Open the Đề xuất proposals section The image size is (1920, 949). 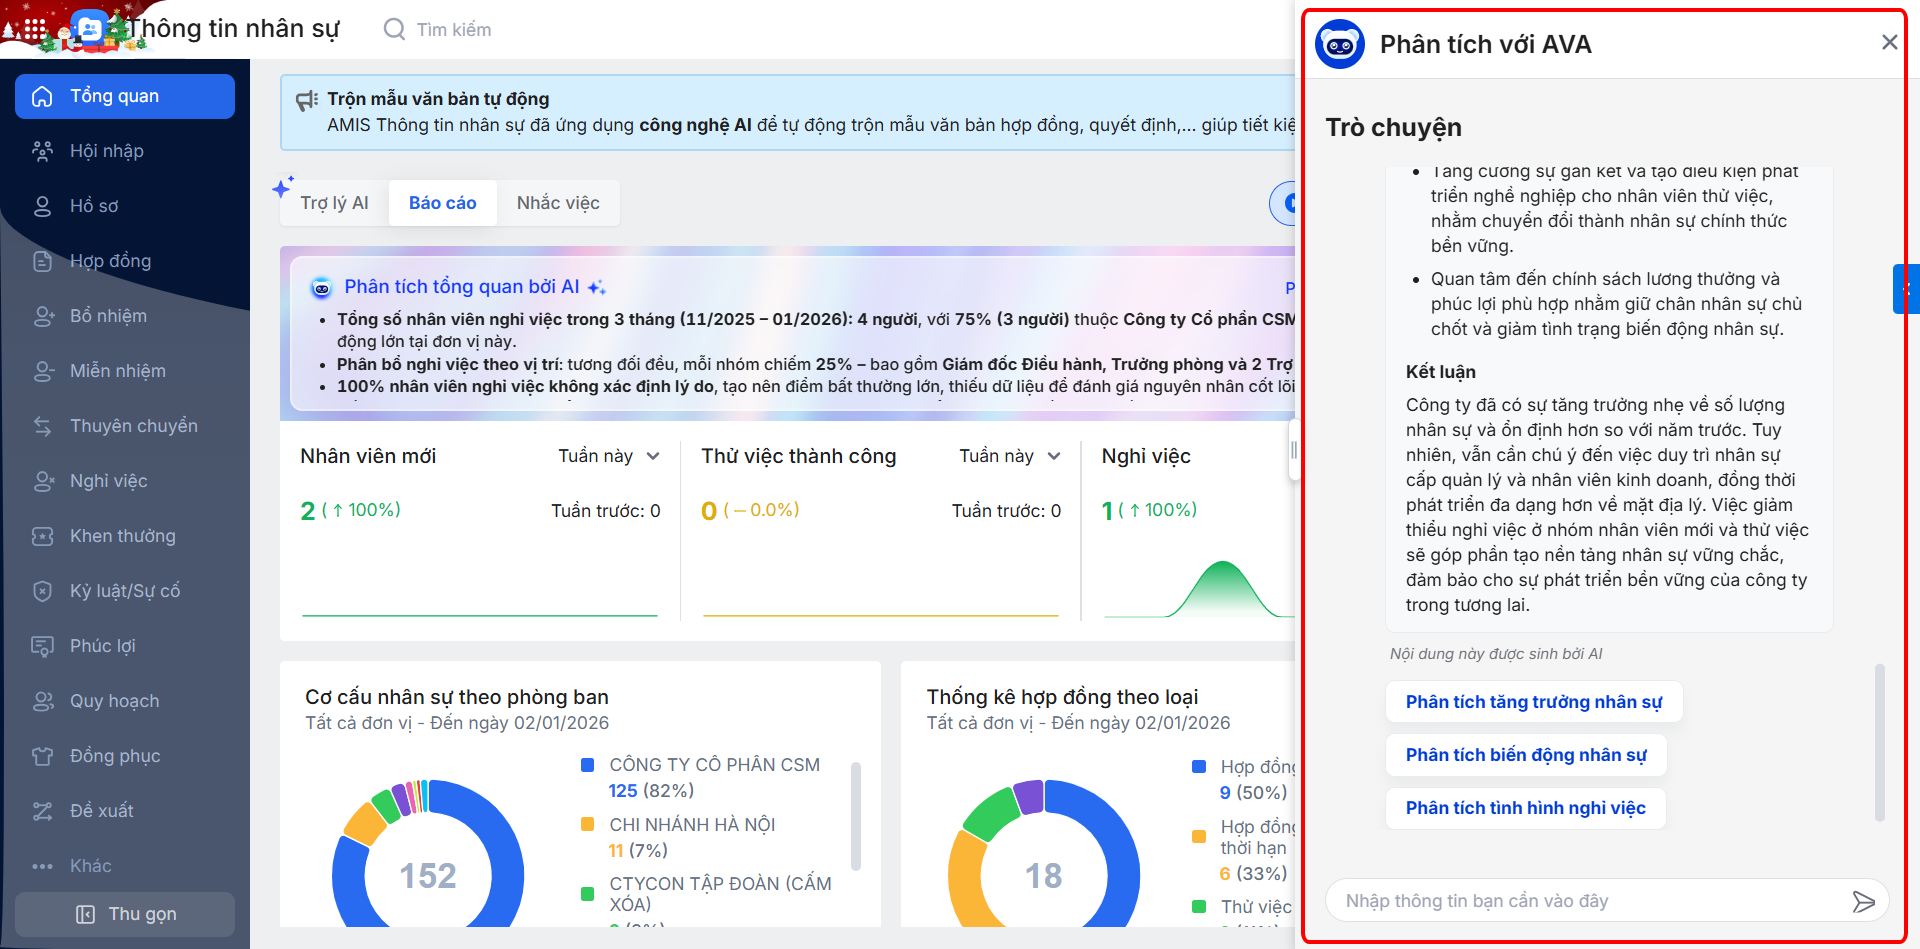(125, 811)
